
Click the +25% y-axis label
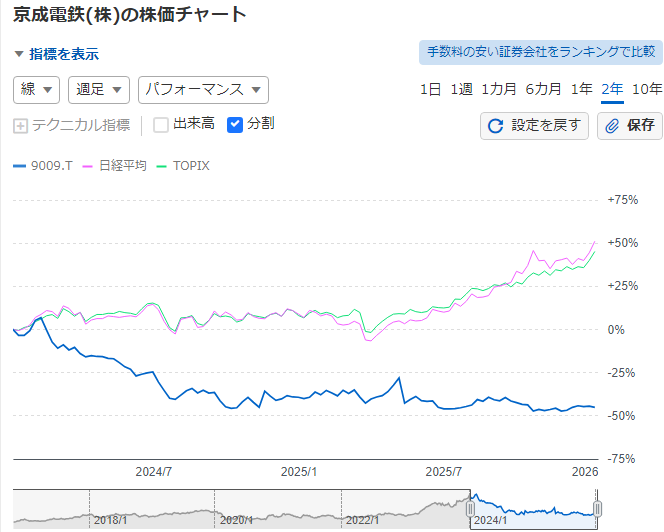622,286
